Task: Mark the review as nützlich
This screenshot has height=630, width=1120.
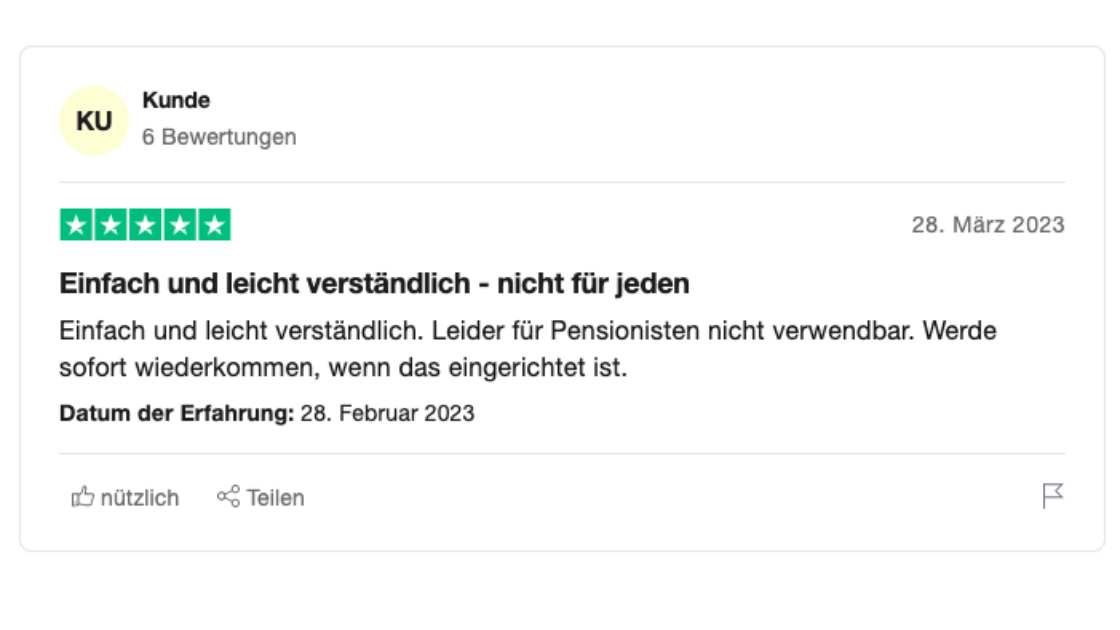Action: click(x=139, y=497)
